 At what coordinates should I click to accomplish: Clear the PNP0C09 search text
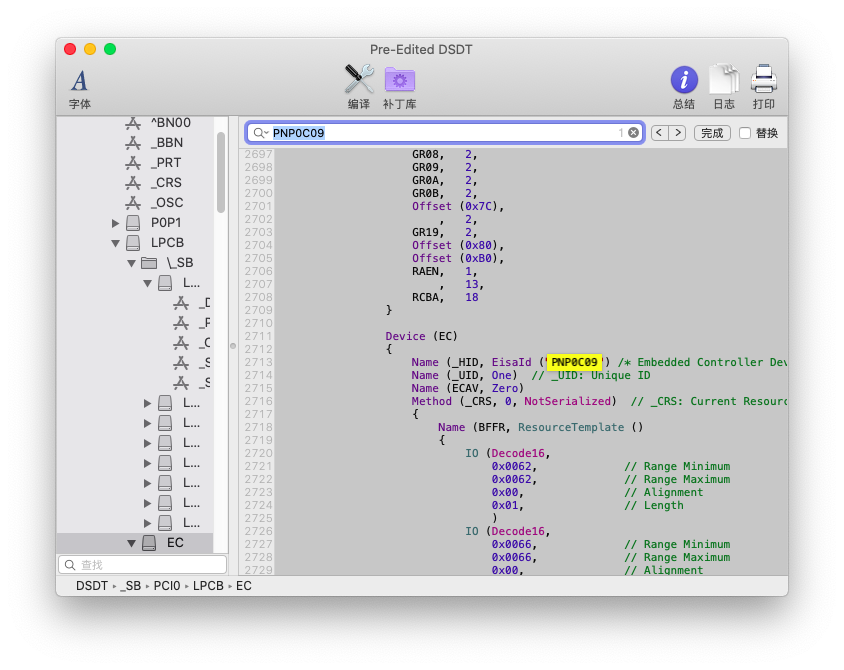pyautogui.click(x=633, y=133)
